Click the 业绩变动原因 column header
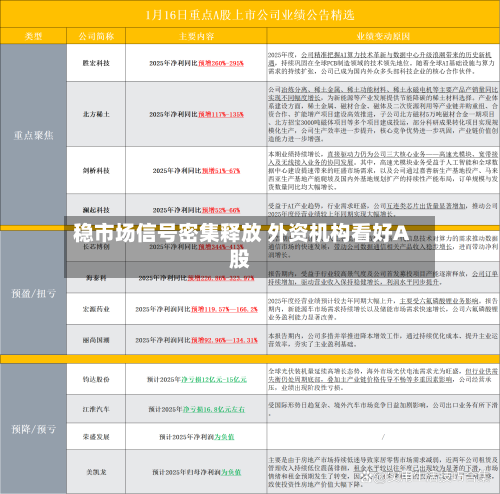This screenshot has width=500, height=494. (383, 36)
